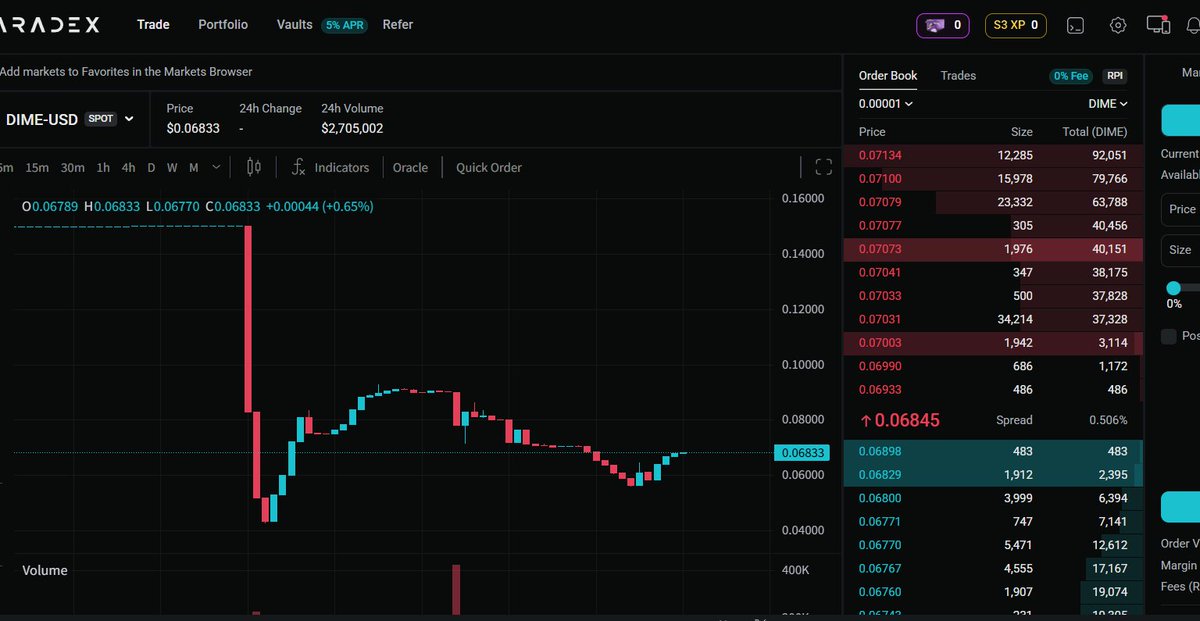This screenshot has height=621, width=1200.
Task: Go to the Trade tab
Action: [x=153, y=24]
